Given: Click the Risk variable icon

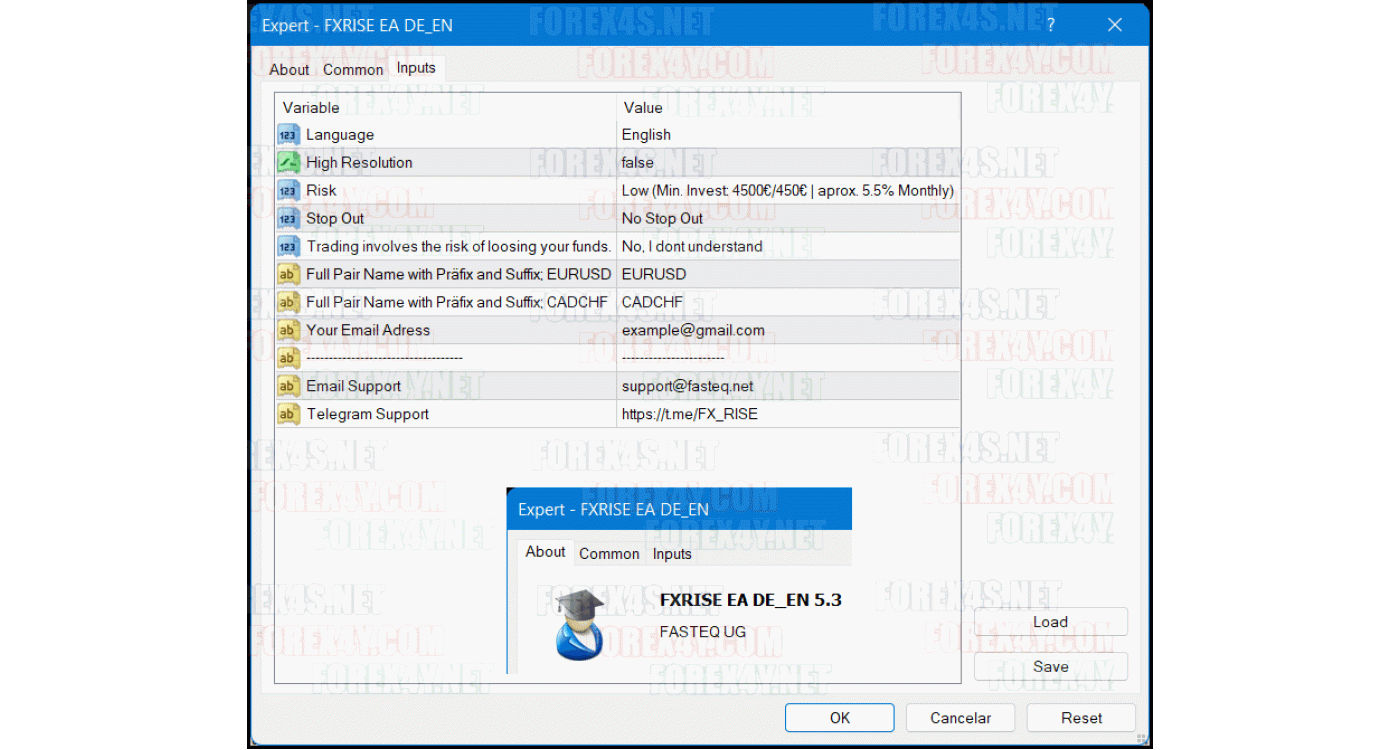Looking at the screenshot, I should click(288, 191).
